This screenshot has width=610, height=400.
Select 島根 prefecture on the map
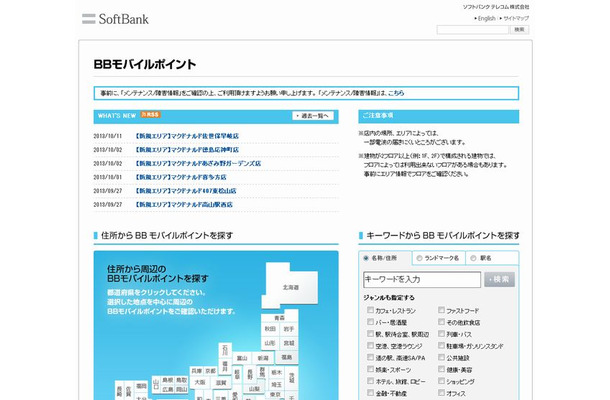pos(168,380)
